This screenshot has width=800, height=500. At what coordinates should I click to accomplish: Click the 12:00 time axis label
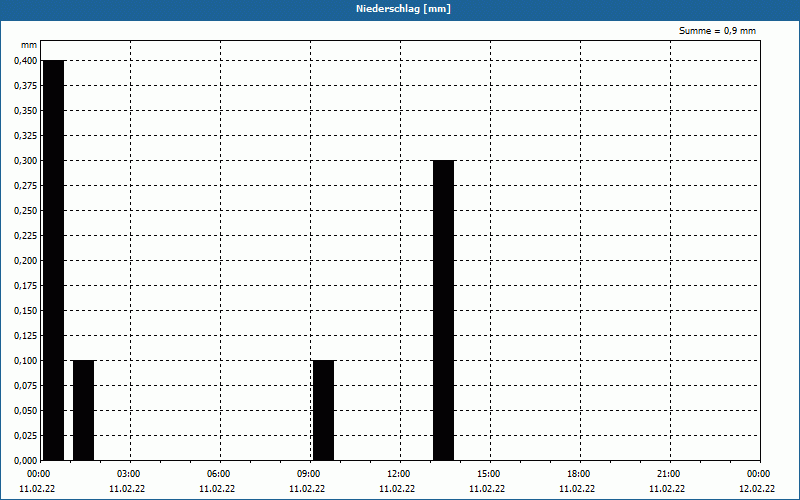pos(398,474)
